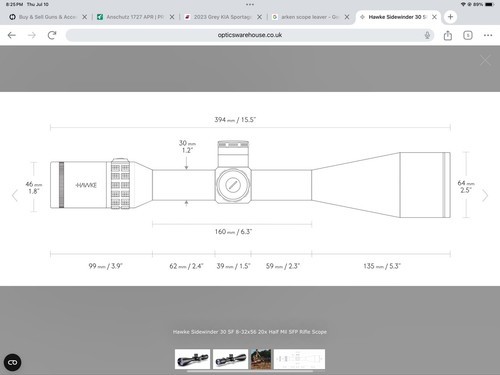Image resolution: width=500 pixels, height=375 pixels.
Task: Click the 30 mm tube diameter label
Action: click(187, 147)
